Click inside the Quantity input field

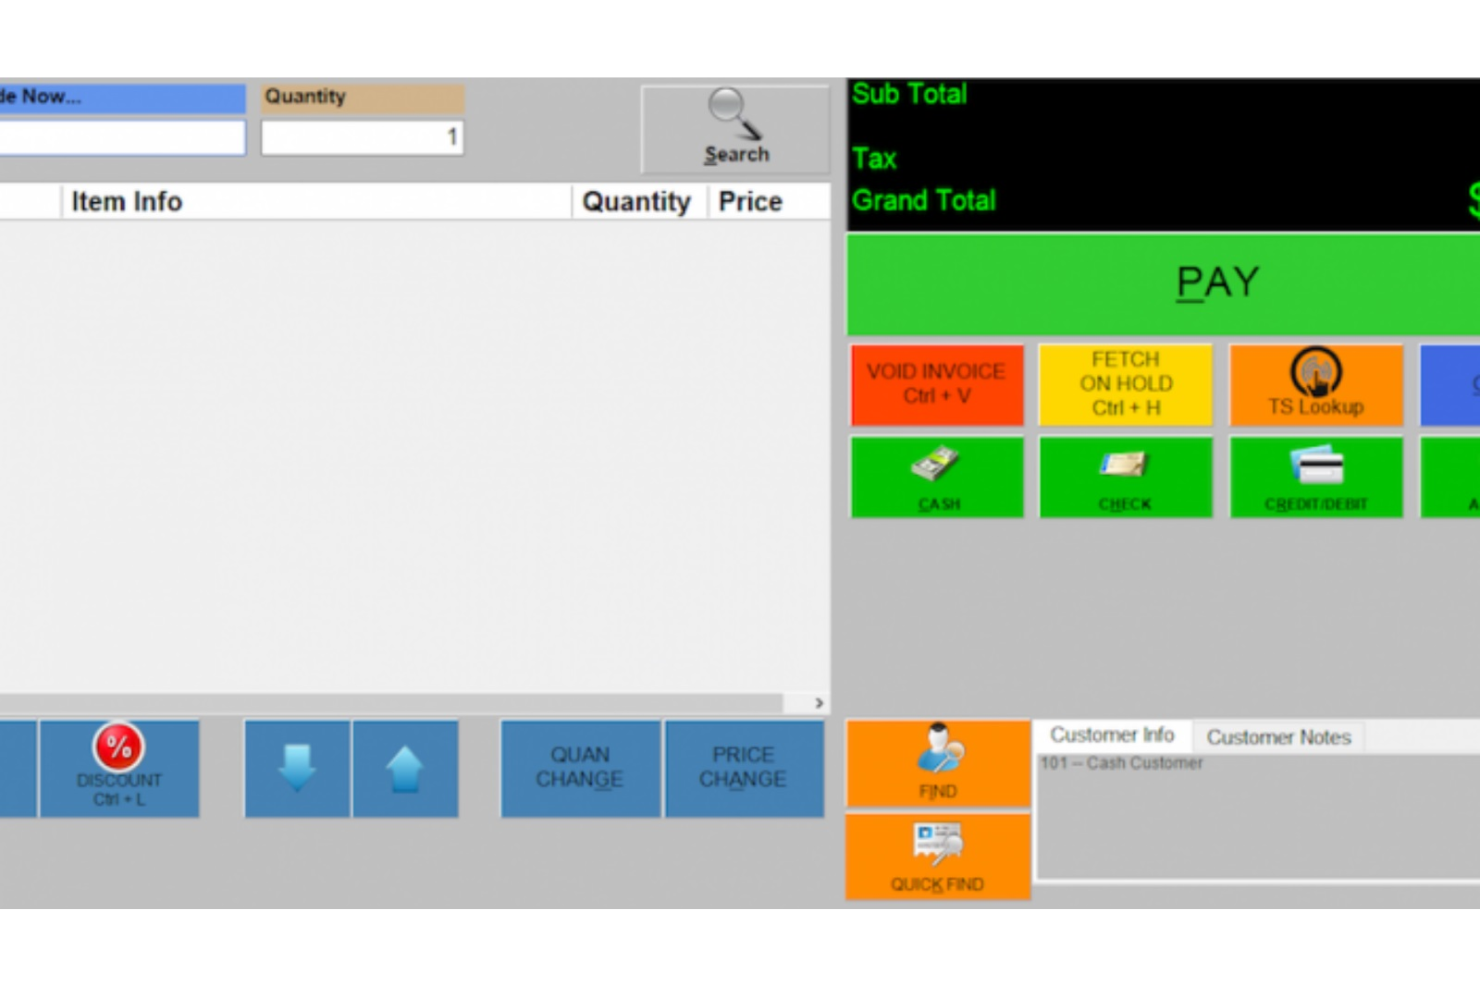(x=361, y=137)
